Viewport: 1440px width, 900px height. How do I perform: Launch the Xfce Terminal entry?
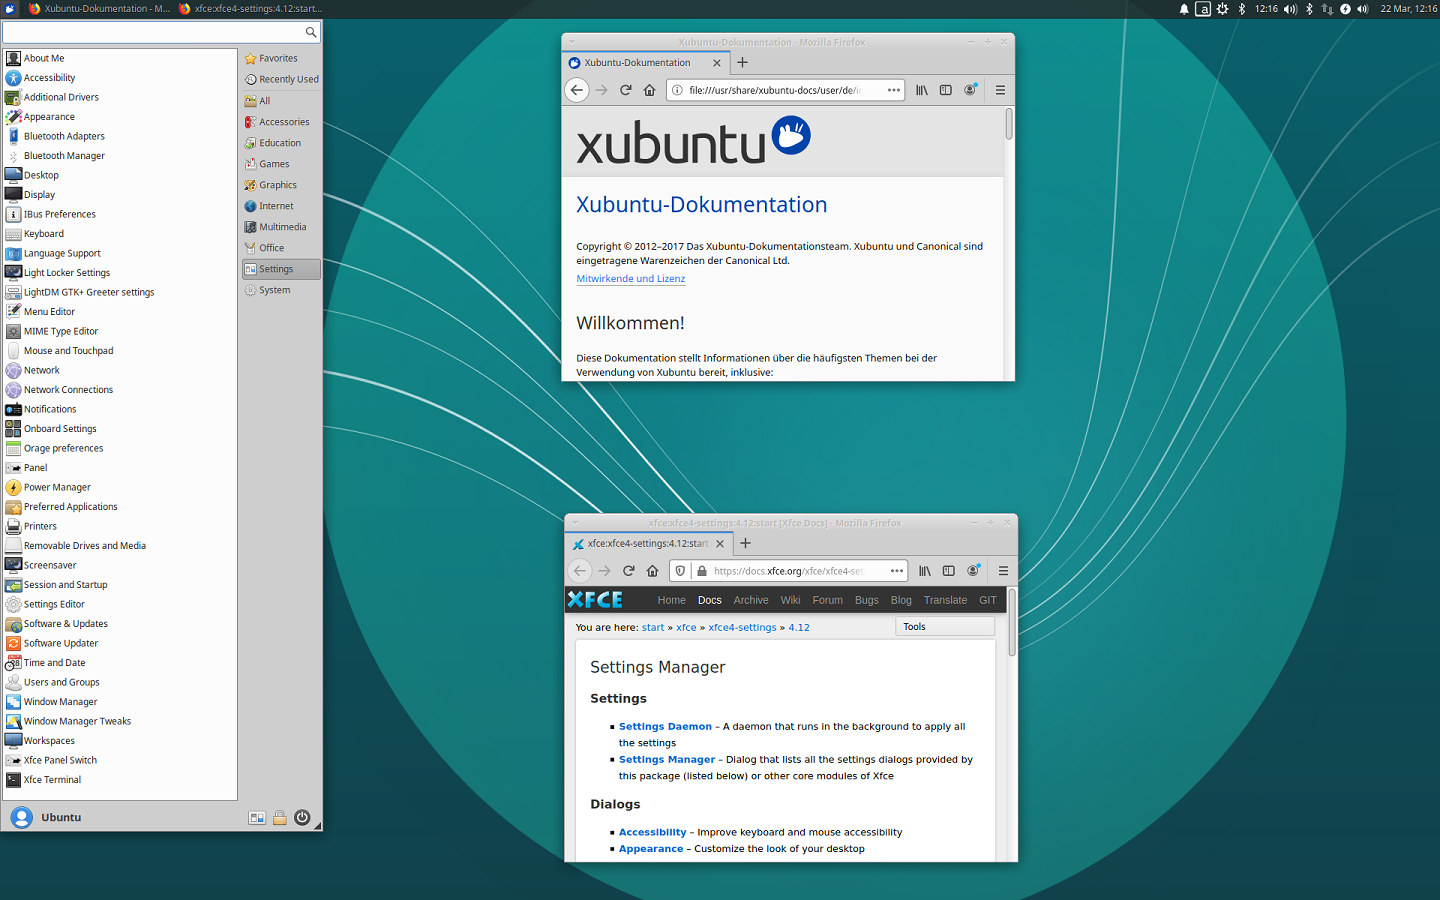point(52,780)
